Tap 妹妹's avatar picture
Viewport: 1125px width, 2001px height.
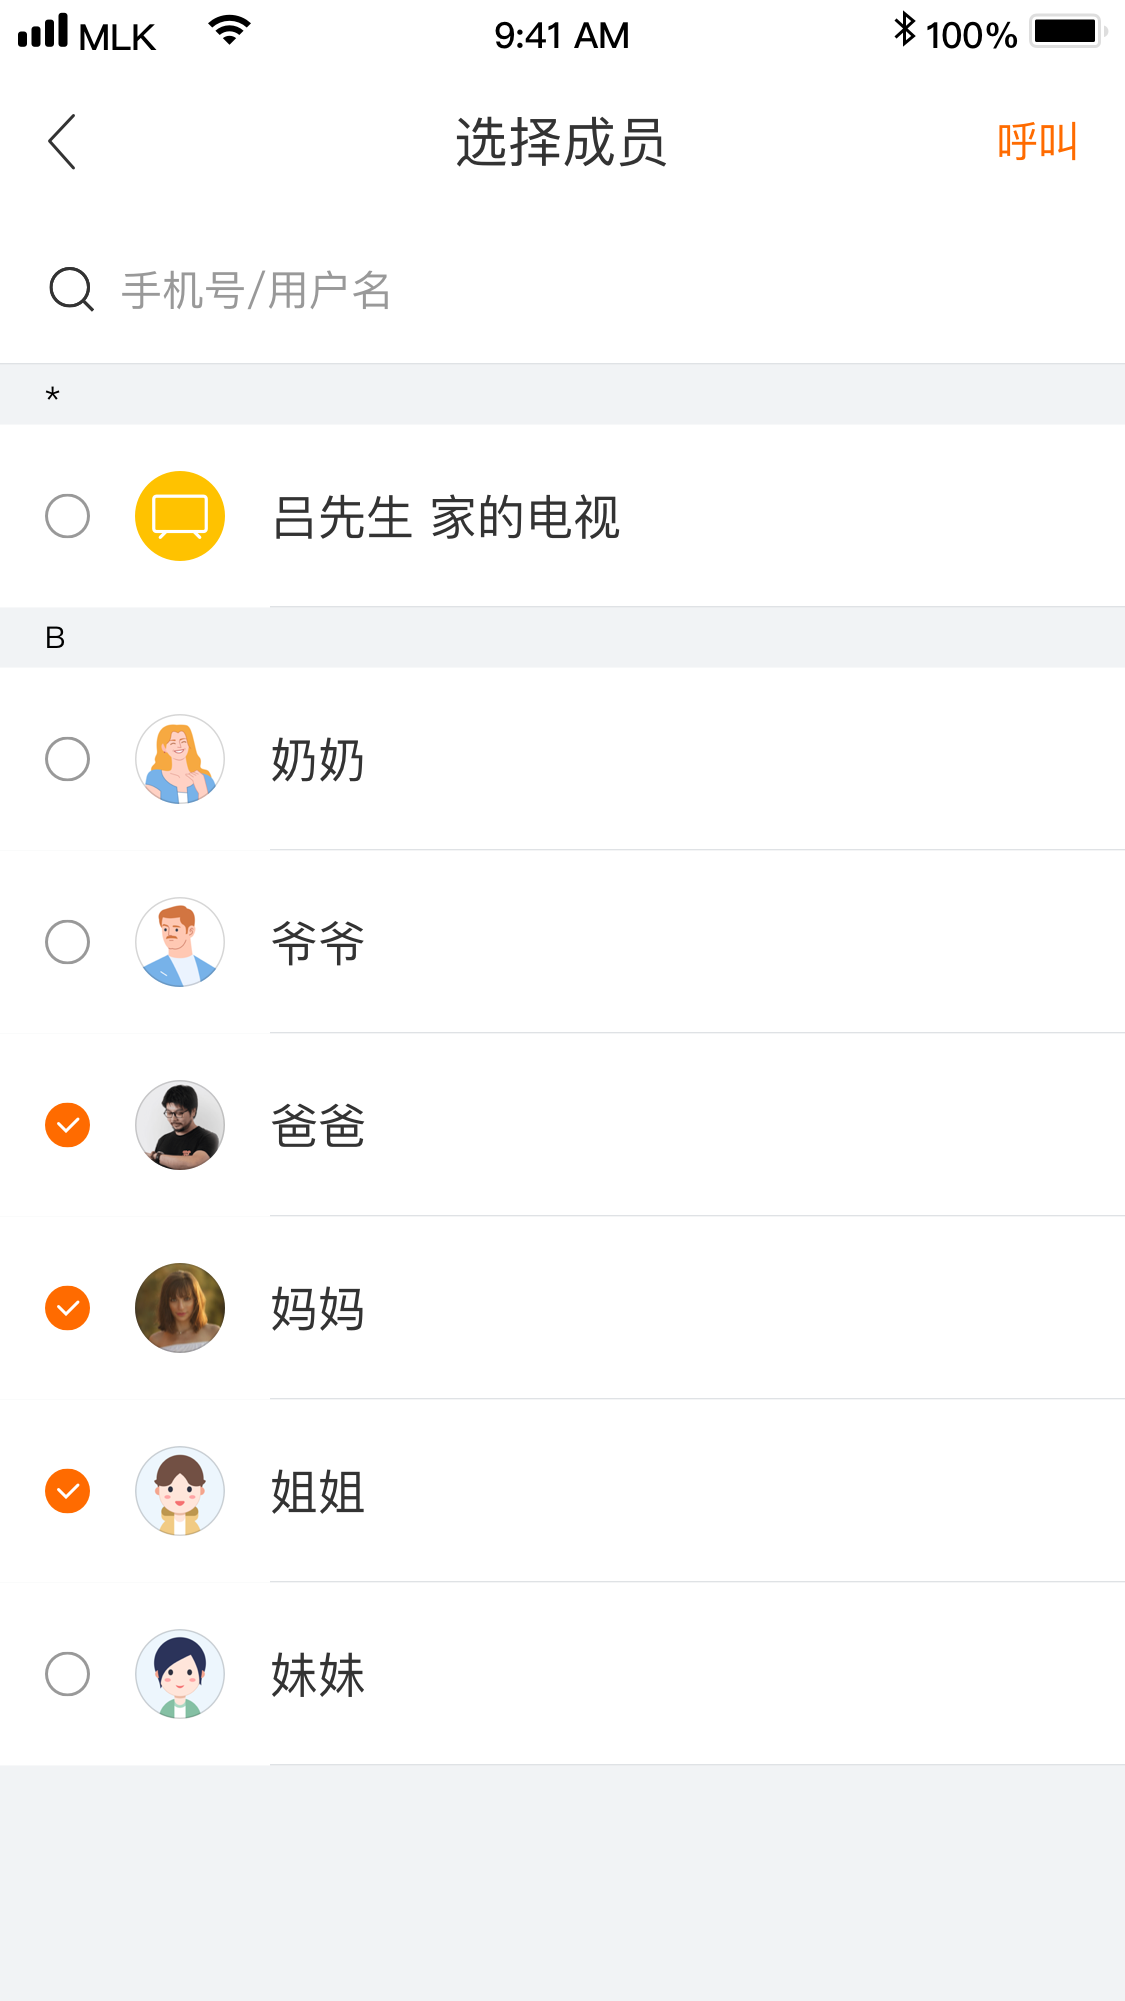[x=180, y=1674]
